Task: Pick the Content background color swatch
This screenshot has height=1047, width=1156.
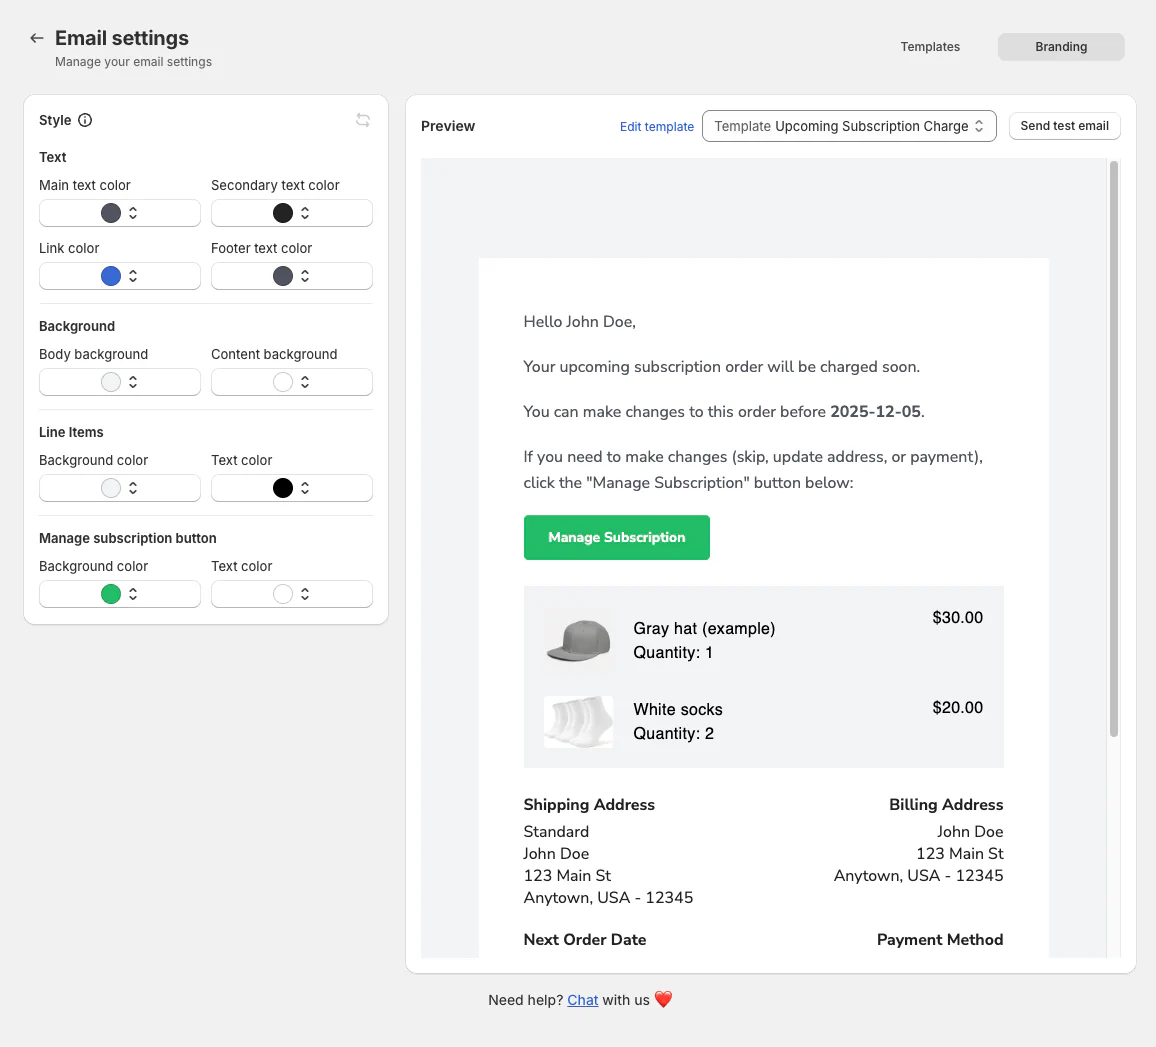Action: [282, 382]
